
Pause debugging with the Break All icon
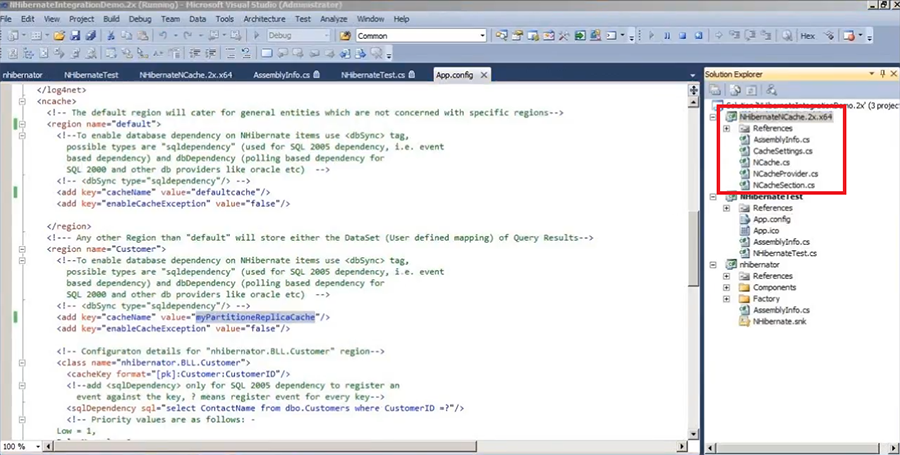(x=667, y=36)
